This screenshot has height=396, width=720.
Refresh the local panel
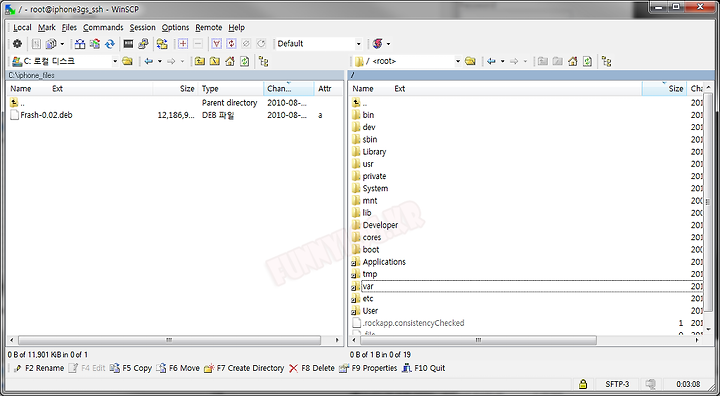244,61
